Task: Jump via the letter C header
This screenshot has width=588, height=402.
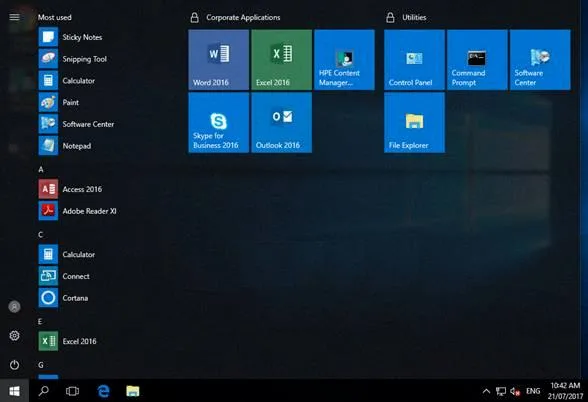Action: [40, 235]
